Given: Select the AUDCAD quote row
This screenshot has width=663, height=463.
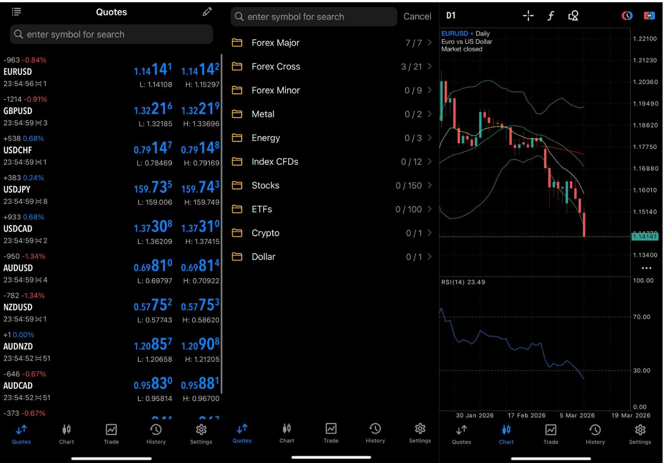Looking at the screenshot, I should click(111, 386).
